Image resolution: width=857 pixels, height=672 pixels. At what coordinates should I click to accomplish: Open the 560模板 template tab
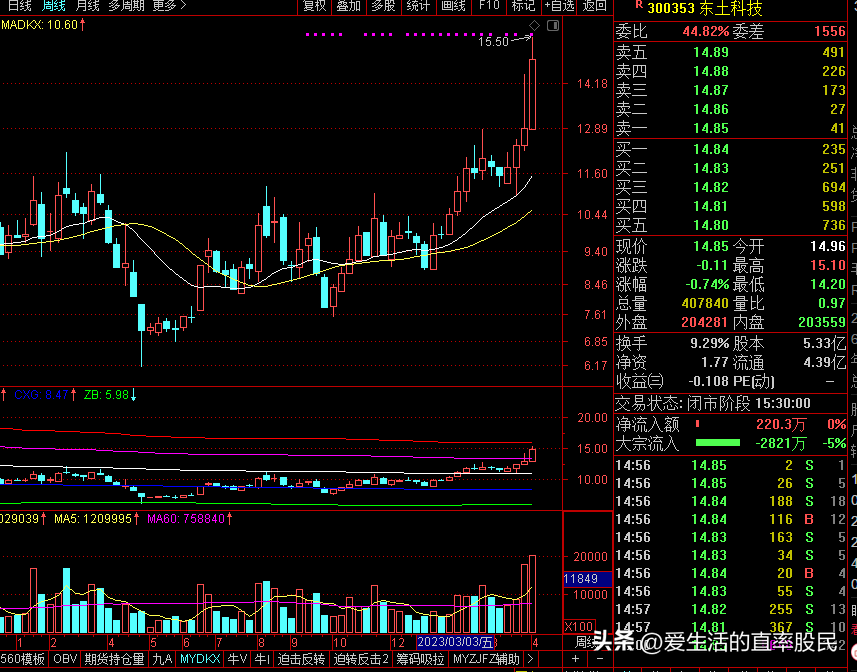(x=23, y=660)
